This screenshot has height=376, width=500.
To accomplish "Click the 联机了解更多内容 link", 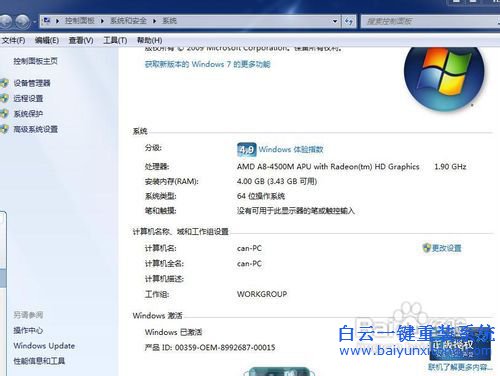I will point(460,367).
